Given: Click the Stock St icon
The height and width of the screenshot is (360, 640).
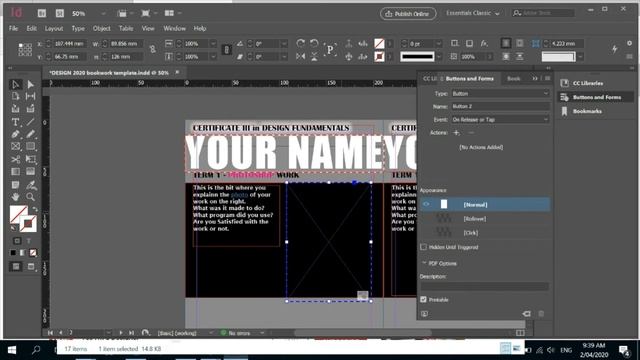Looking at the screenshot, I should [x=60, y=13].
